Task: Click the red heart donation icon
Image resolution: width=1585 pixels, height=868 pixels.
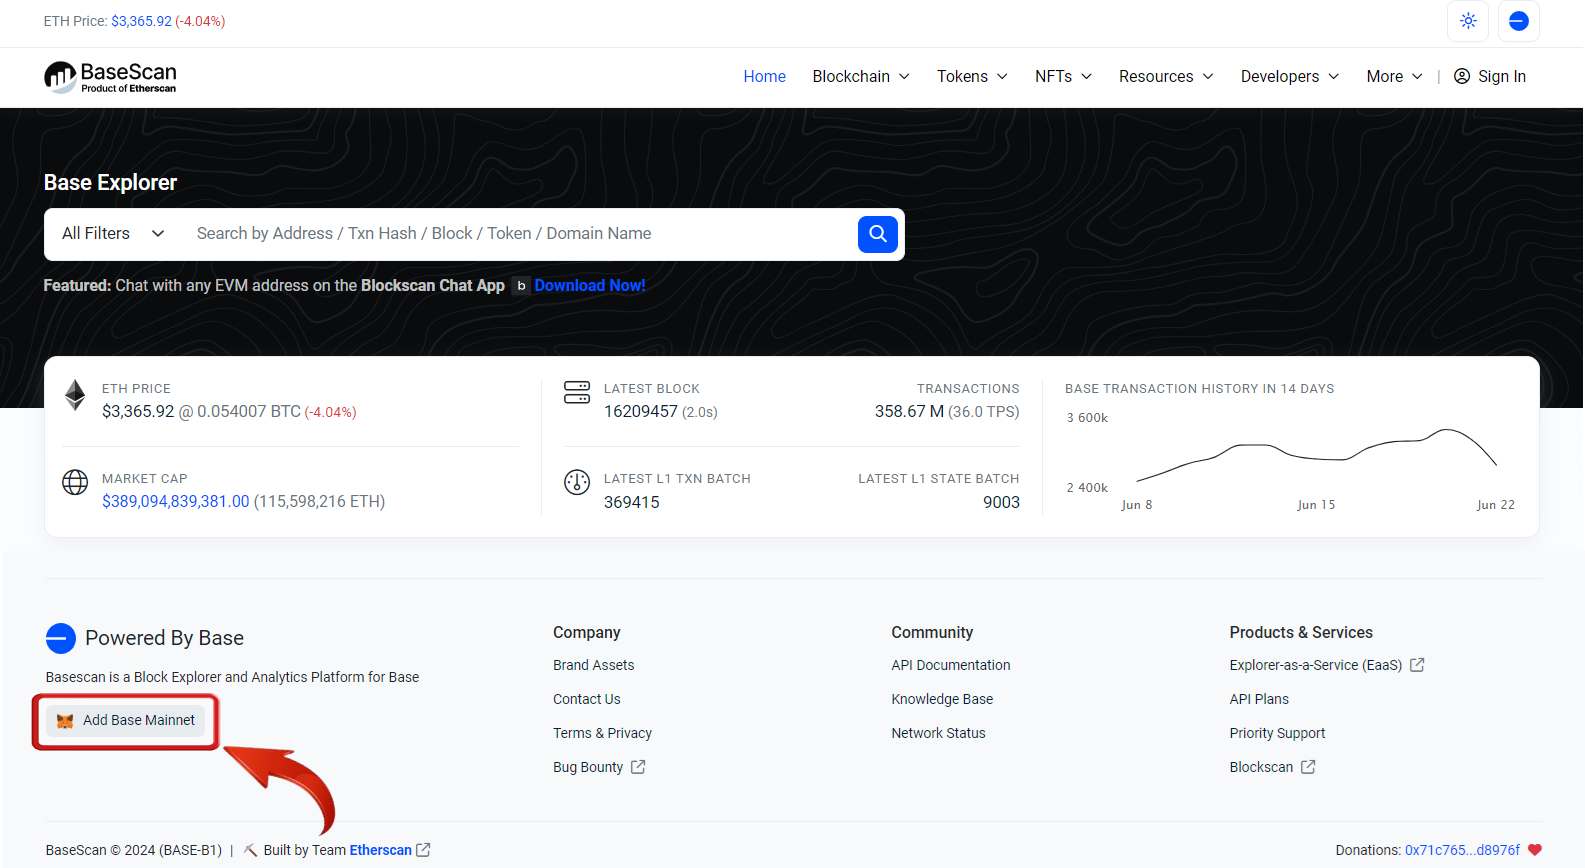Action: [x=1535, y=850]
